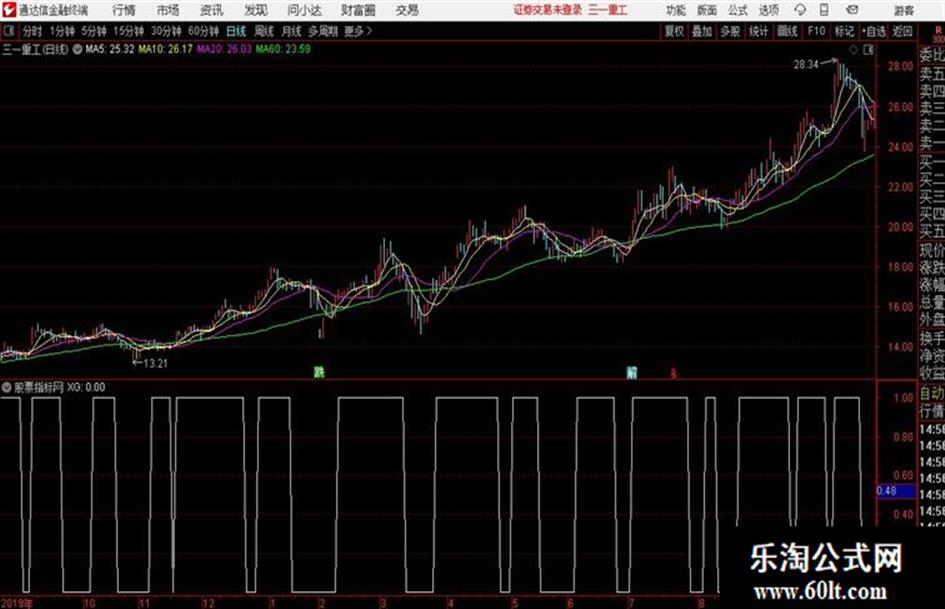The height and width of the screenshot is (609, 945).
Task: Click the cyan marker icon near month 7
Action: (x=631, y=372)
